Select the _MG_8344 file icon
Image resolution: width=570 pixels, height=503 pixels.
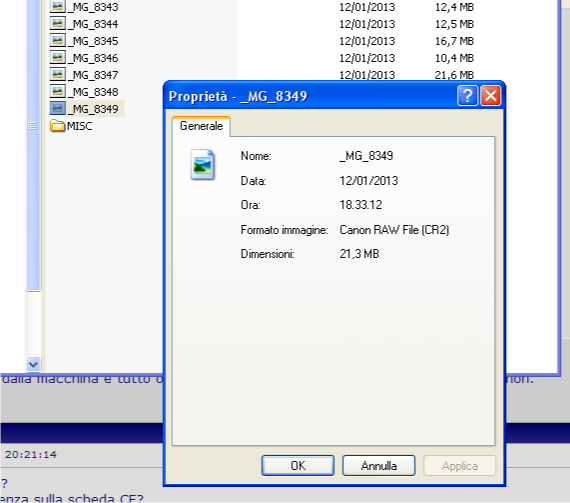click(57, 23)
